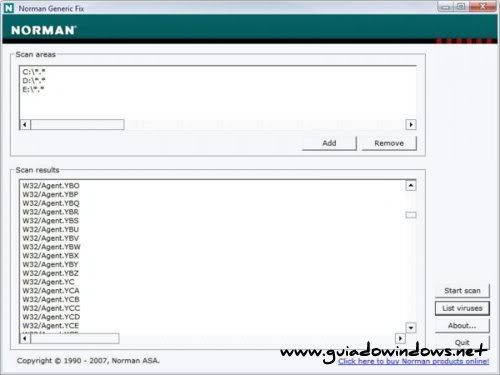Click the Norman N icon in title bar
The height and width of the screenshot is (375, 500).
pyautogui.click(x=9, y=8)
